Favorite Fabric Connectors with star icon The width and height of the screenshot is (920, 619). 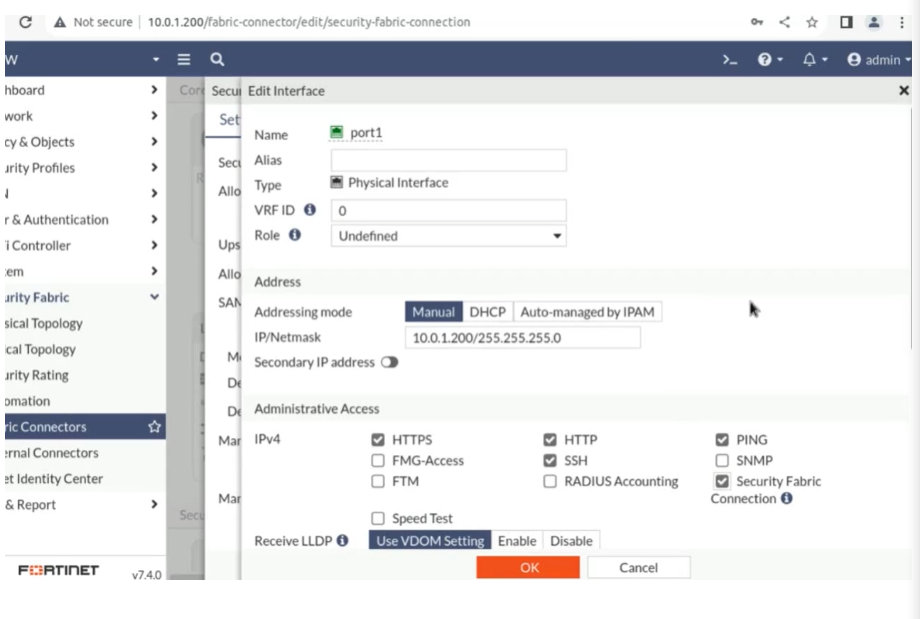[154, 427]
